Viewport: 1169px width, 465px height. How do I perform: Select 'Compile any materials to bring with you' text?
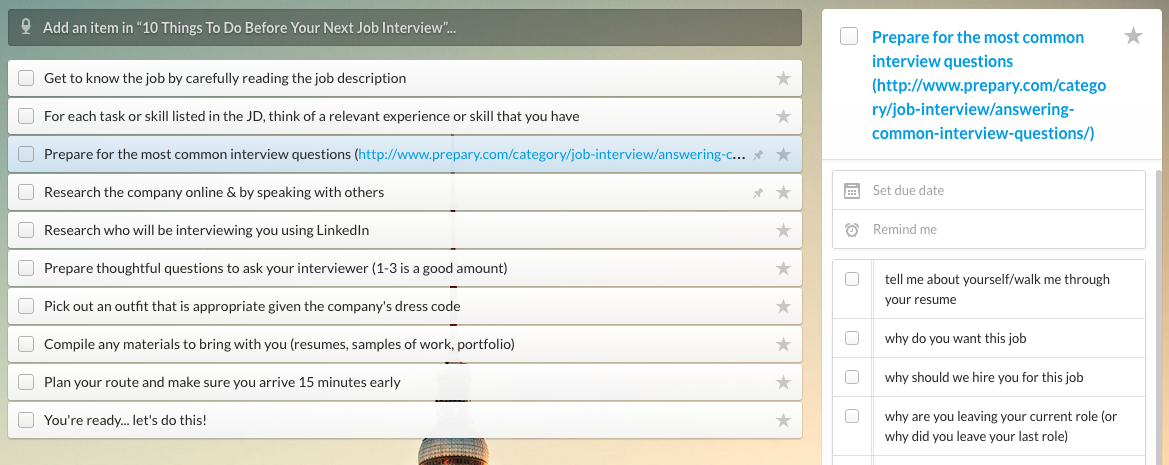pyautogui.click(x=280, y=344)
